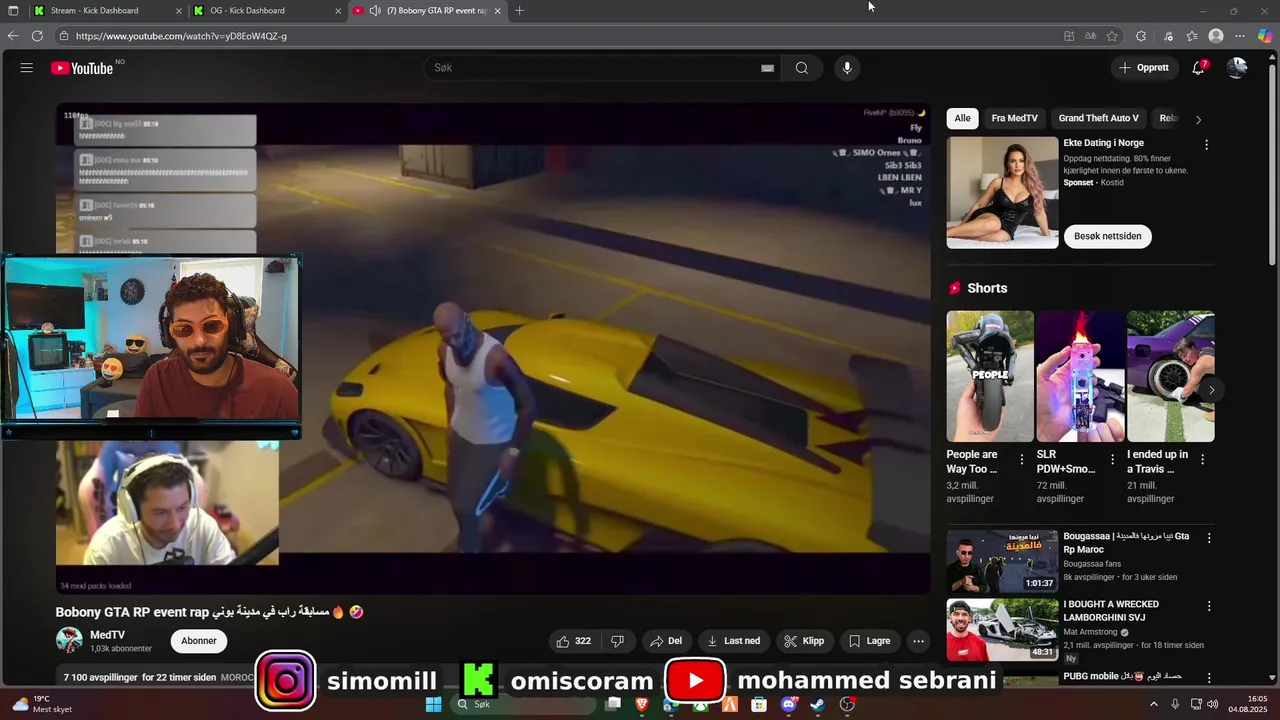Open YouTube notifications bell
This screenshot has height=720, width=1280.
1198,68
